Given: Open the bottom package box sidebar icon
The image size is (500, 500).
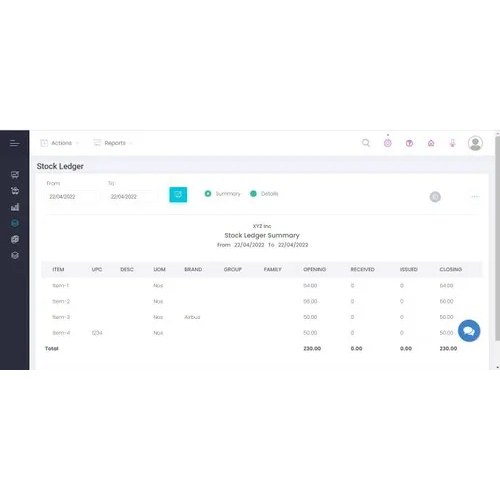Looking at the screenshot, I should (15, 255).
